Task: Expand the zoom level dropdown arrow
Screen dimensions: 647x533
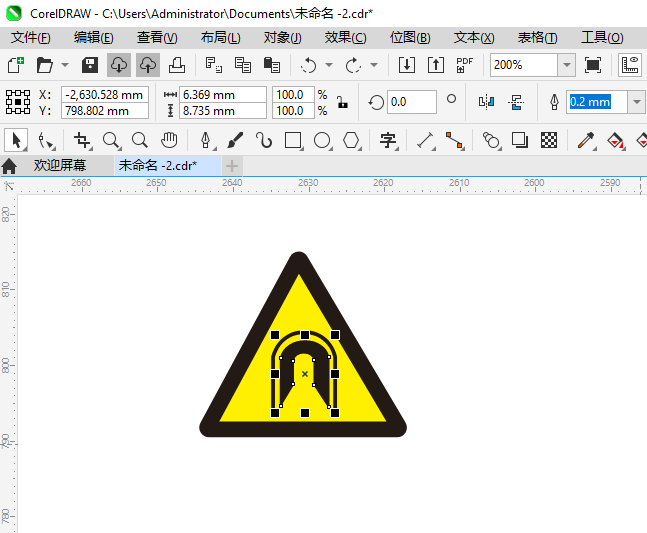Action: pos(567,65)
